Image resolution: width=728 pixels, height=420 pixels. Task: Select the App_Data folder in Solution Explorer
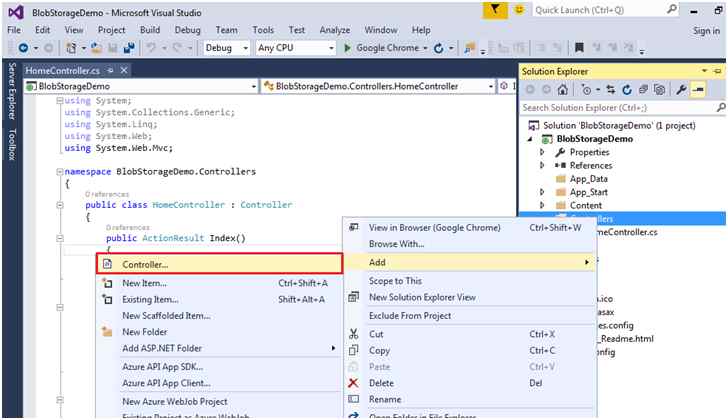pos(589,179)
